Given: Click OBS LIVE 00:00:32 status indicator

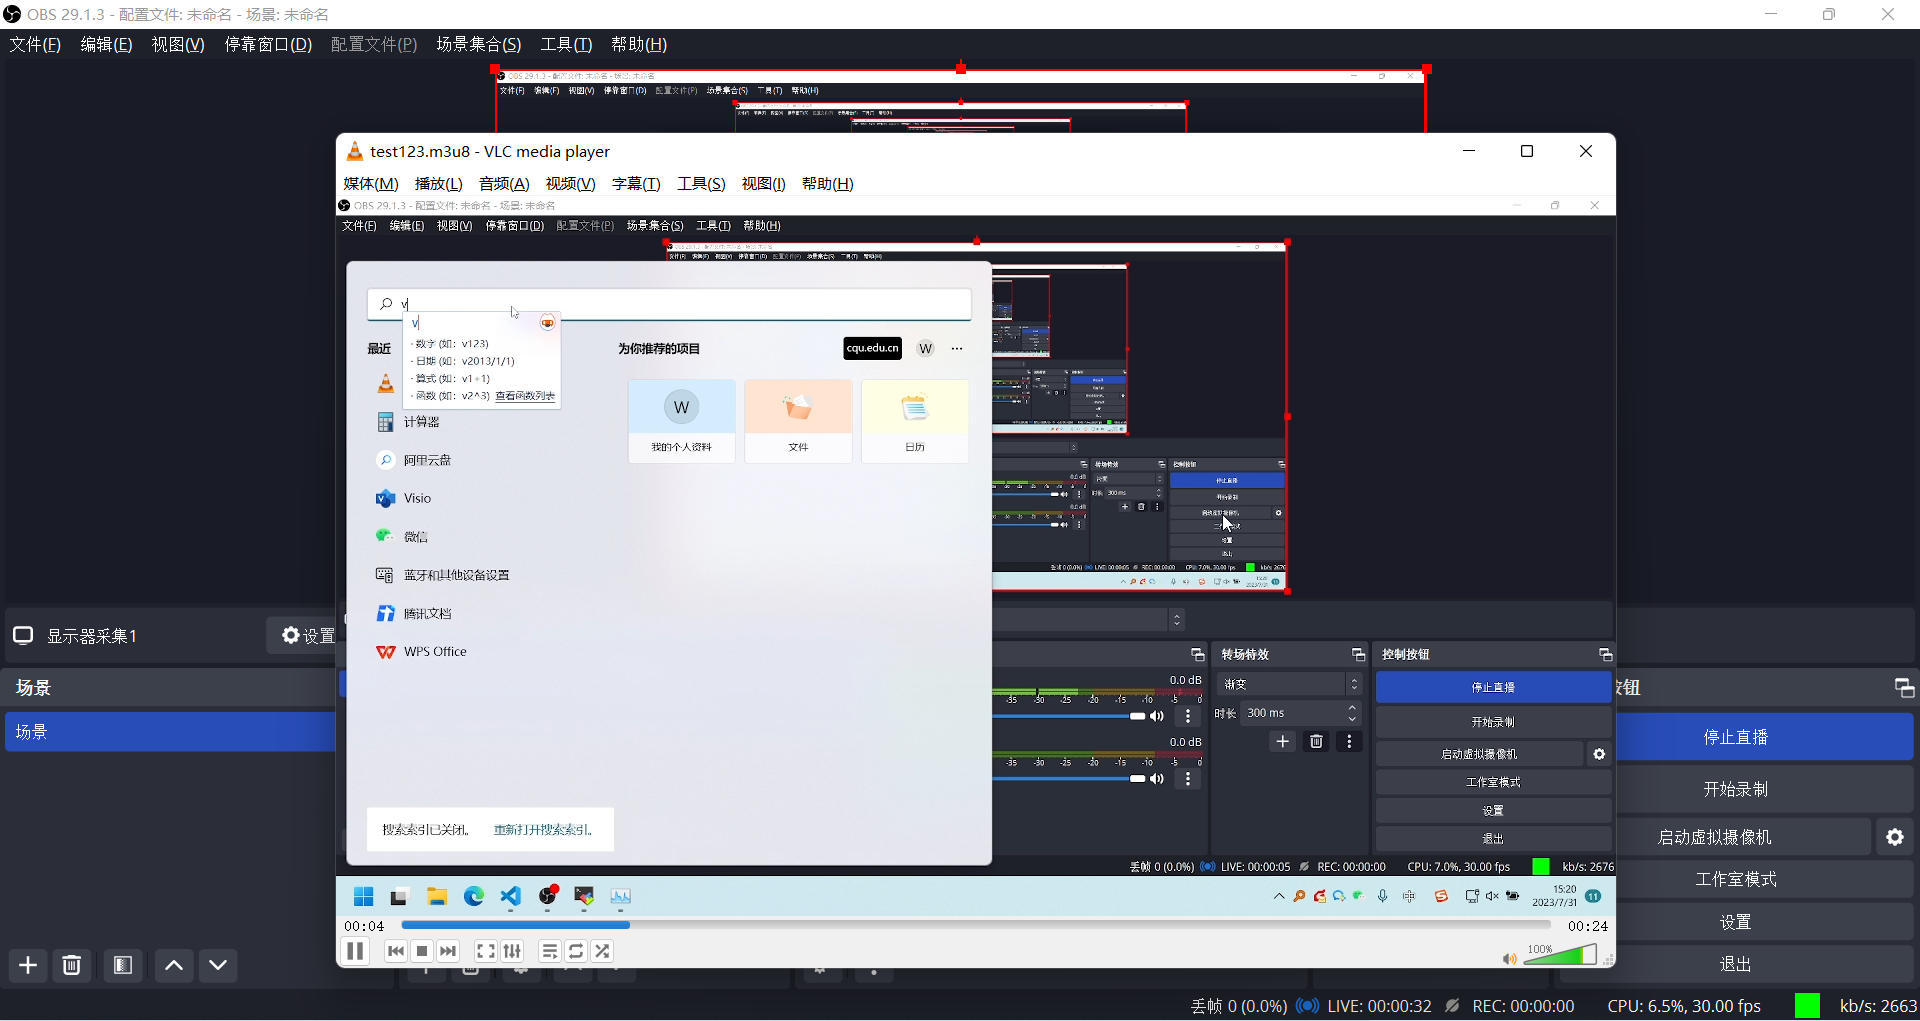Looking at the screenshot, I should [x=1364, y=1006].
